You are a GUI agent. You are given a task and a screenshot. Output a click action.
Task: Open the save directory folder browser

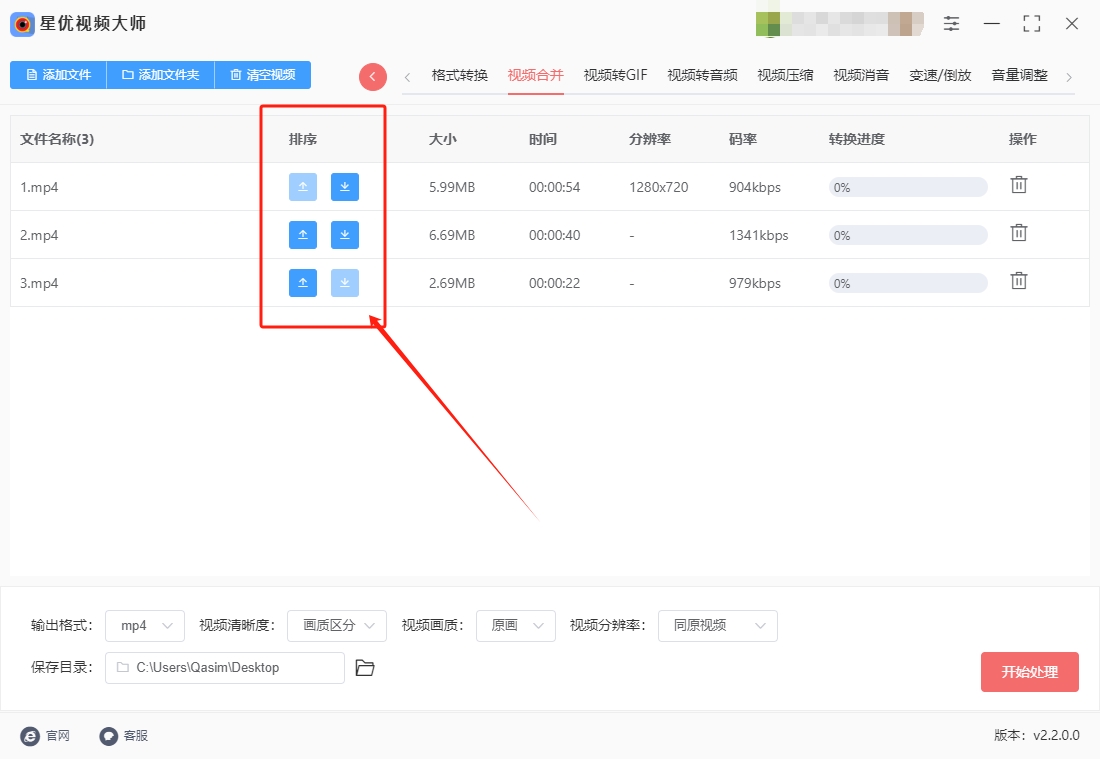(x=365, y=668)
